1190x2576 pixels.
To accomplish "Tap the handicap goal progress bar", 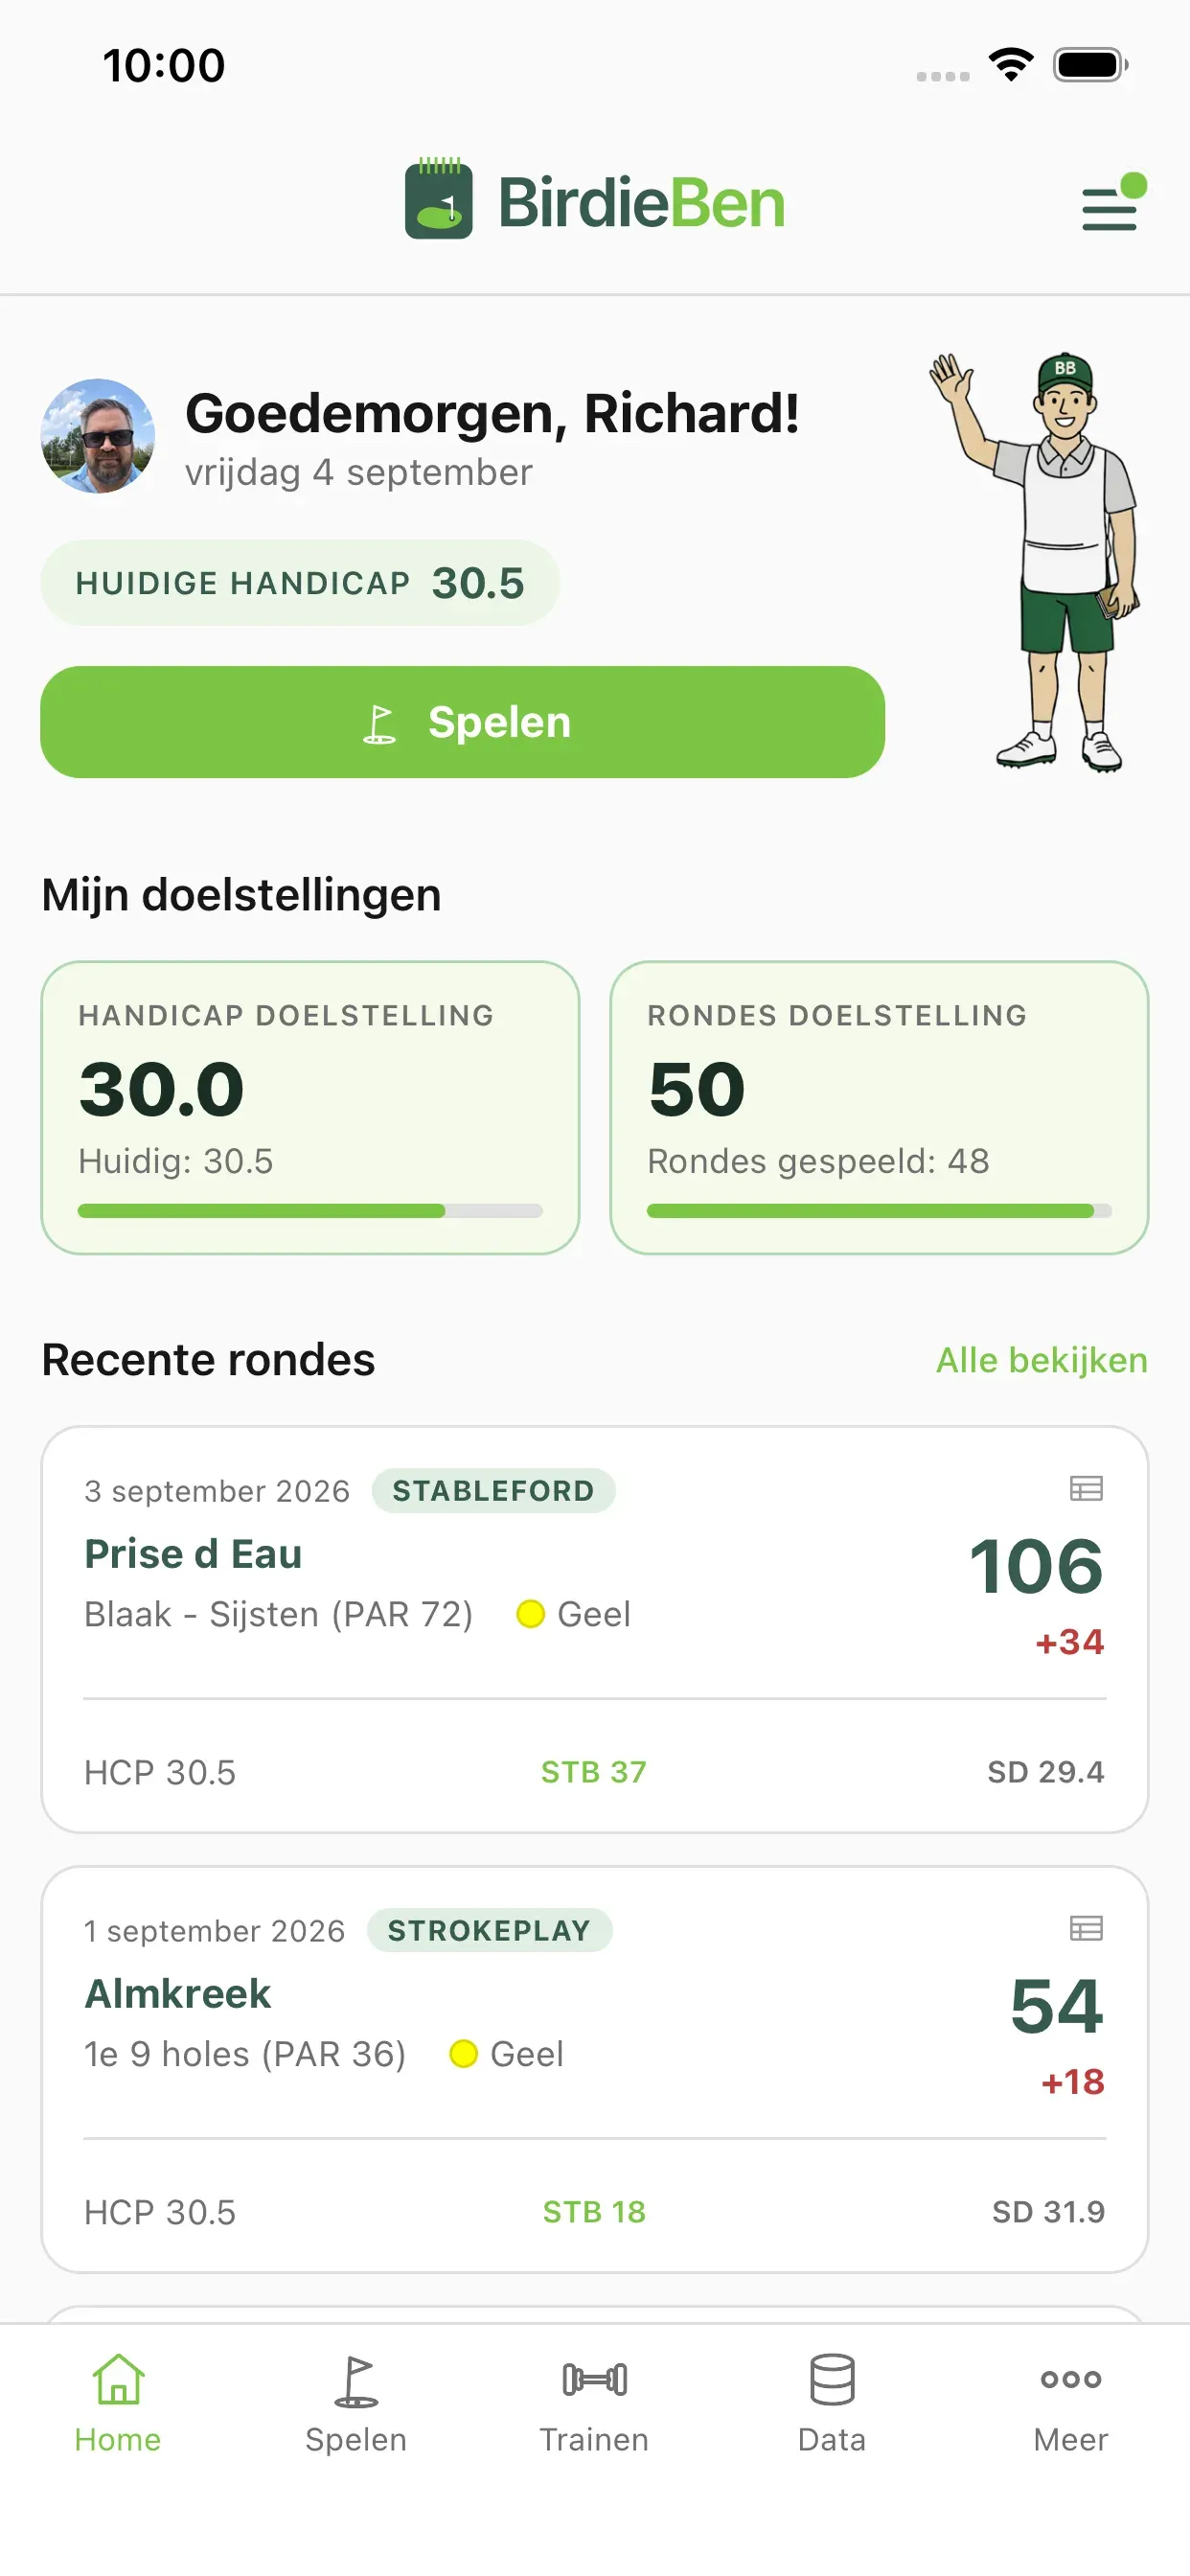I will [310, 1211].
